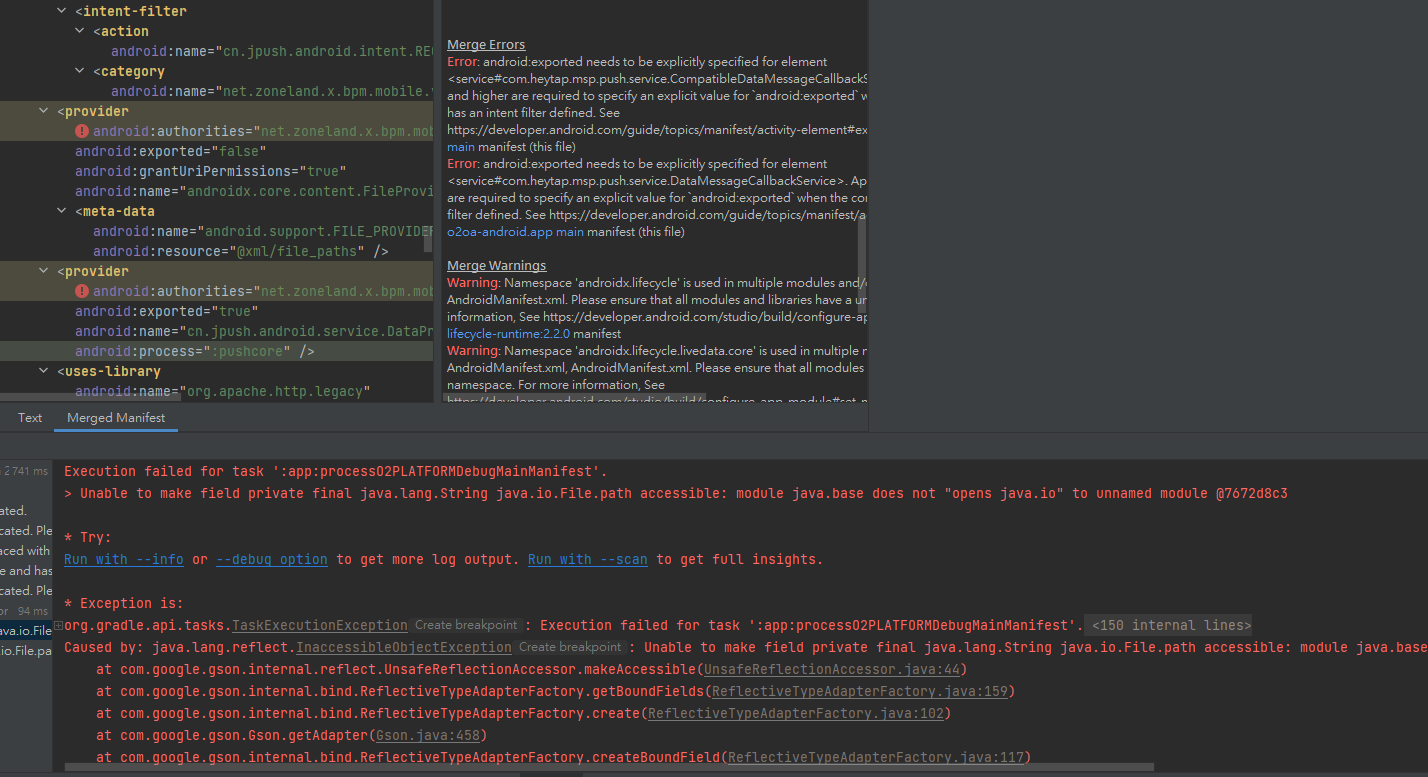The image size is (1428, 777).
Task: Click '--debug option' link
Action: (271, 560)
